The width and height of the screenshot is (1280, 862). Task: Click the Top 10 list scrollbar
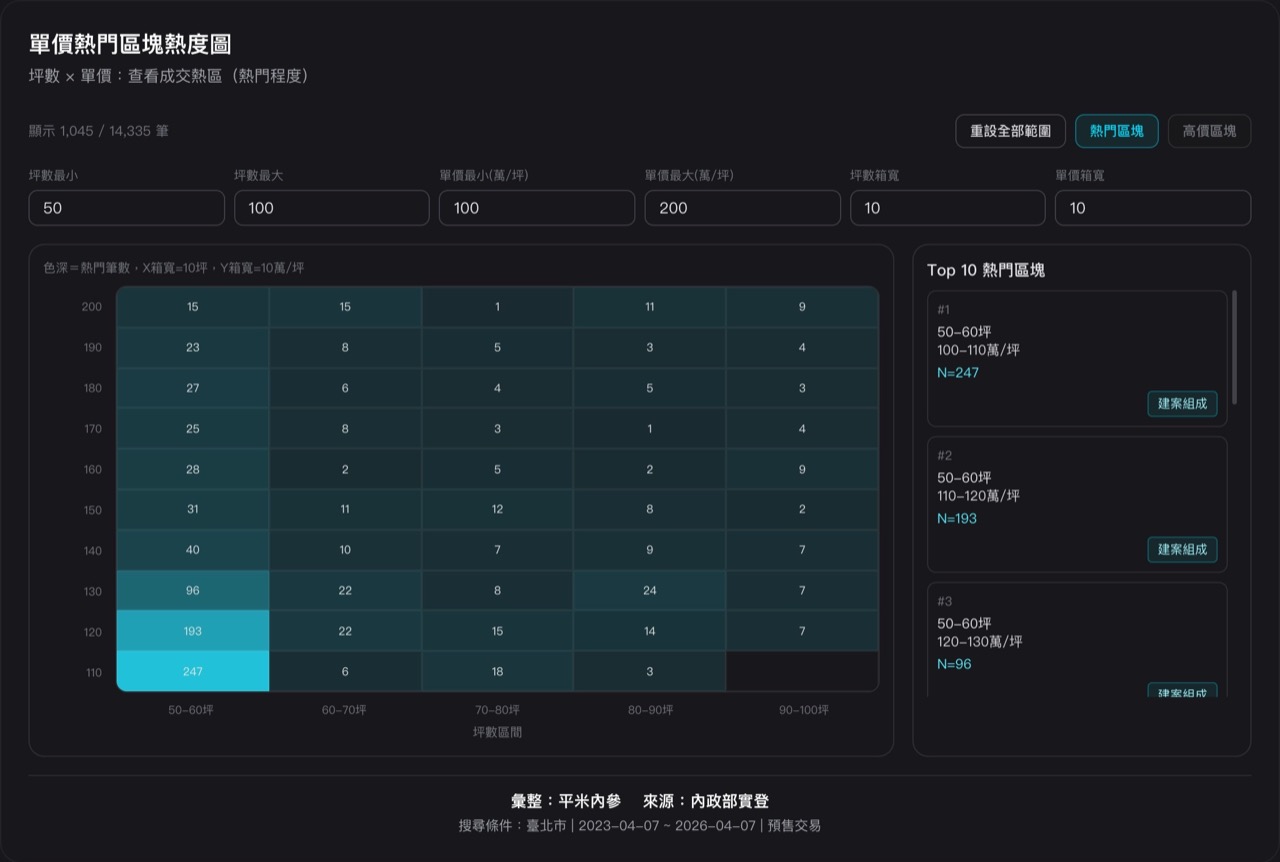pos(1234,347)
